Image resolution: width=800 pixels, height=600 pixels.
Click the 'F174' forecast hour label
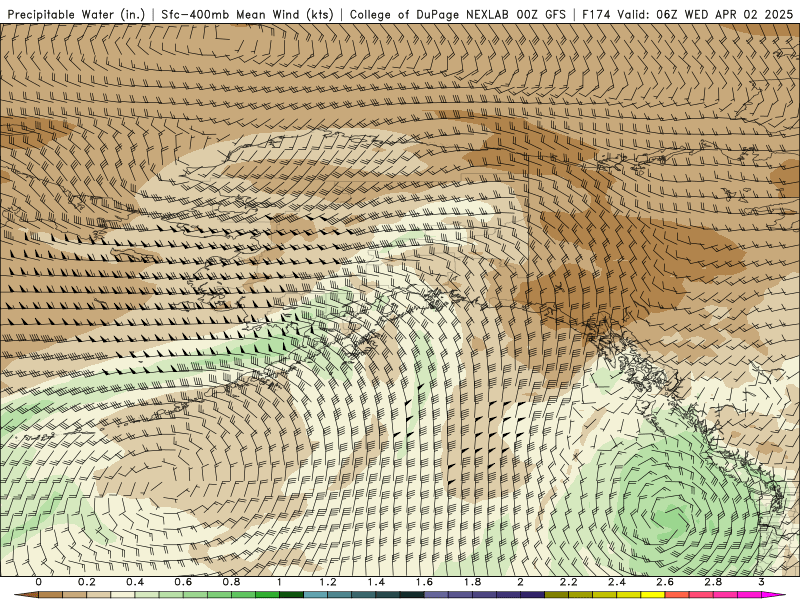pos(596,15)
